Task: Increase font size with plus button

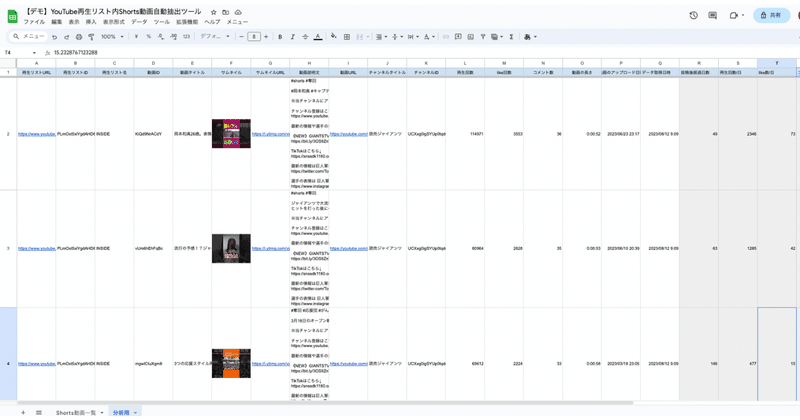Action: (x=266, y=37)
